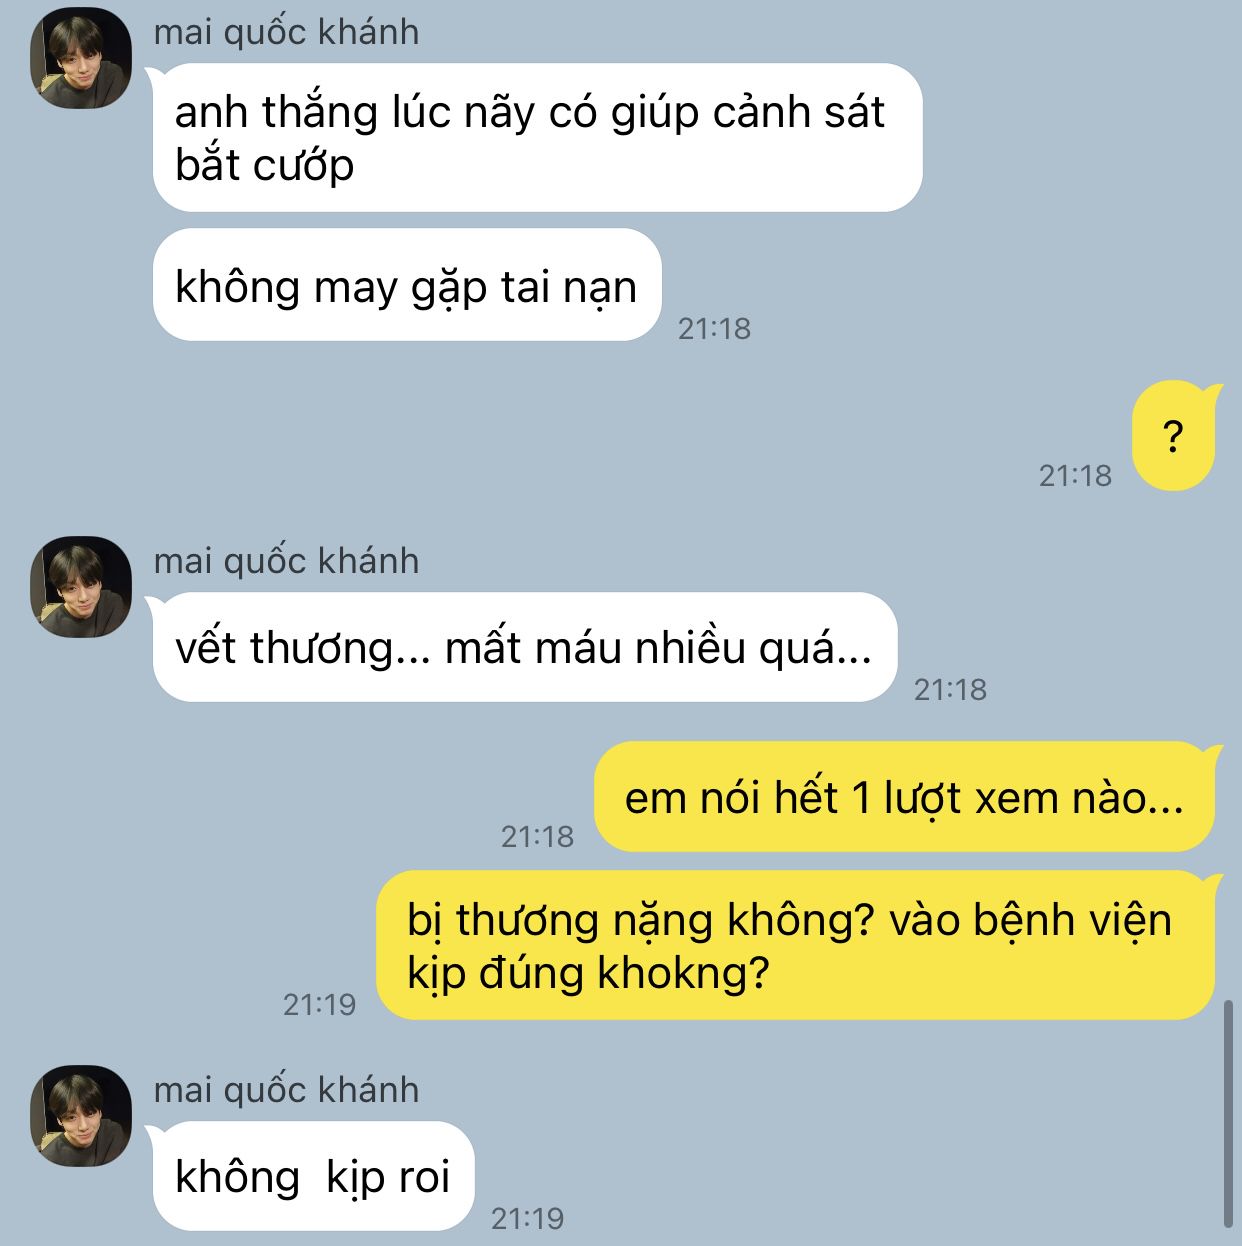Image resolution: width=1242 pixels, height=1246 pixels.
Task: Select message 'anh thắng lúc nãy có giúp cảnh sát'
Action: [537, 138]
